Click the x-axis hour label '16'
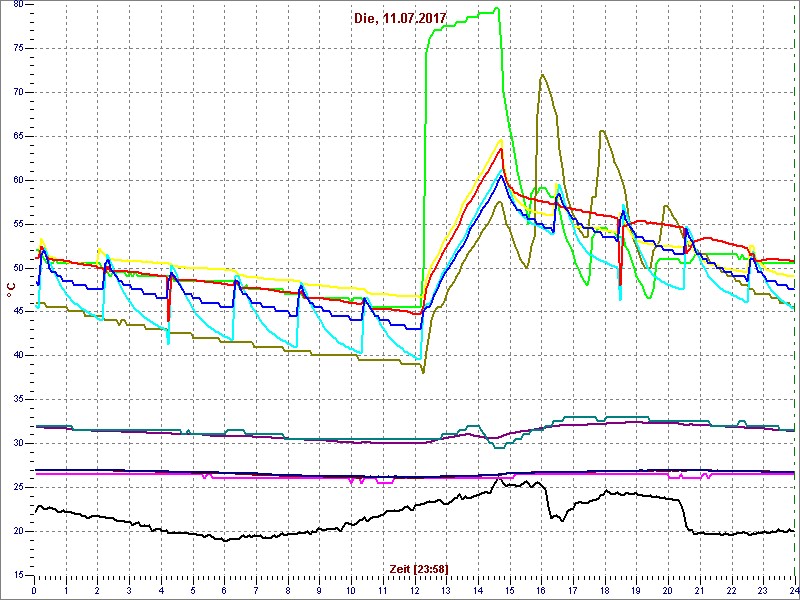Image resolution: width=800 pixels, height=600 pixels. pos(541,590)
